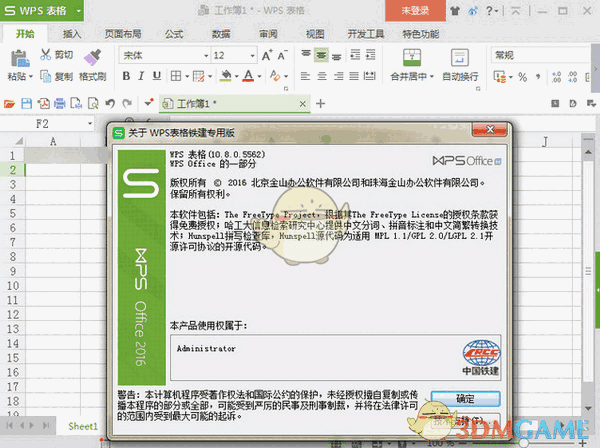Click the decrease indent icon
This screenshot has width=600, height=448.
tap(355, 55)
